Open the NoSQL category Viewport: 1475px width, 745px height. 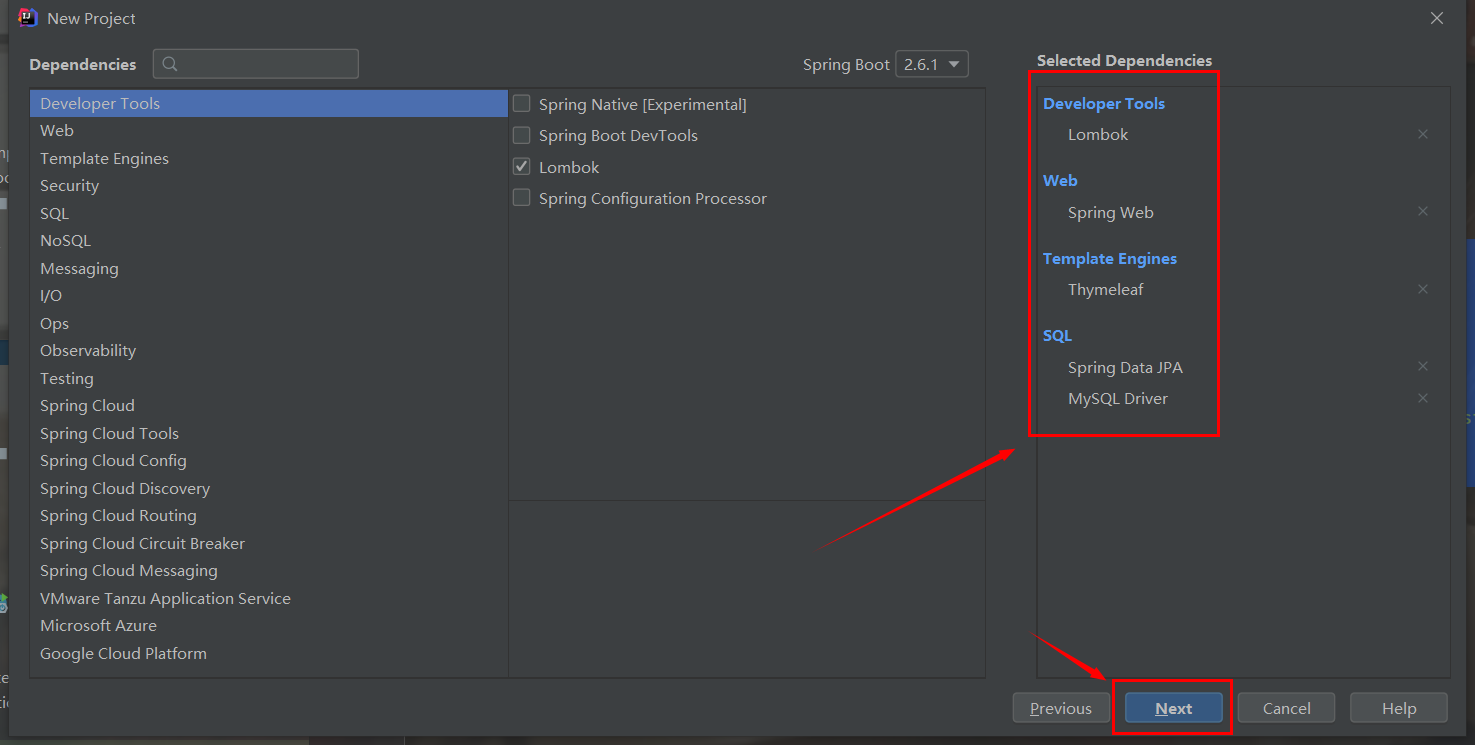(x=269, y=241)
